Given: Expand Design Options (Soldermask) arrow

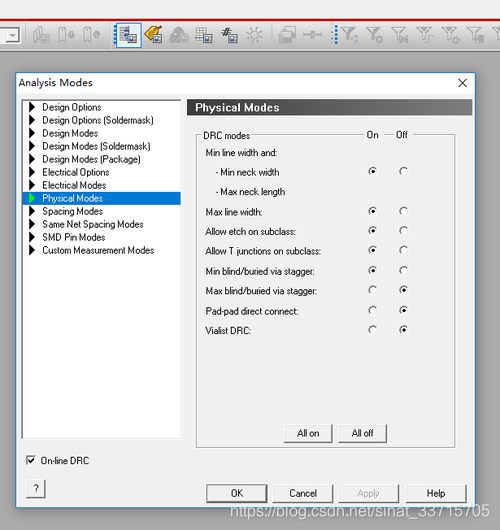Looking at the screenshot, I should pos(32,120).
